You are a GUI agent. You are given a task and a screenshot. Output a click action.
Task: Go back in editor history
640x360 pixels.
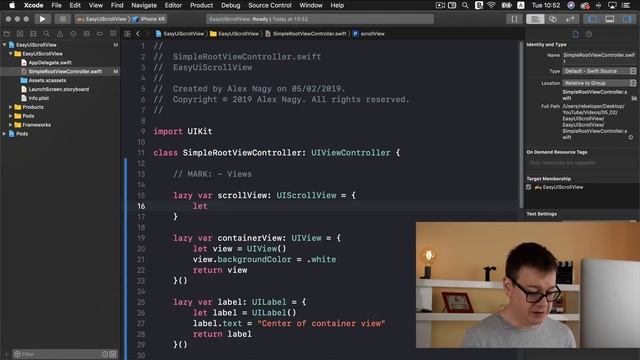point(138,34)
